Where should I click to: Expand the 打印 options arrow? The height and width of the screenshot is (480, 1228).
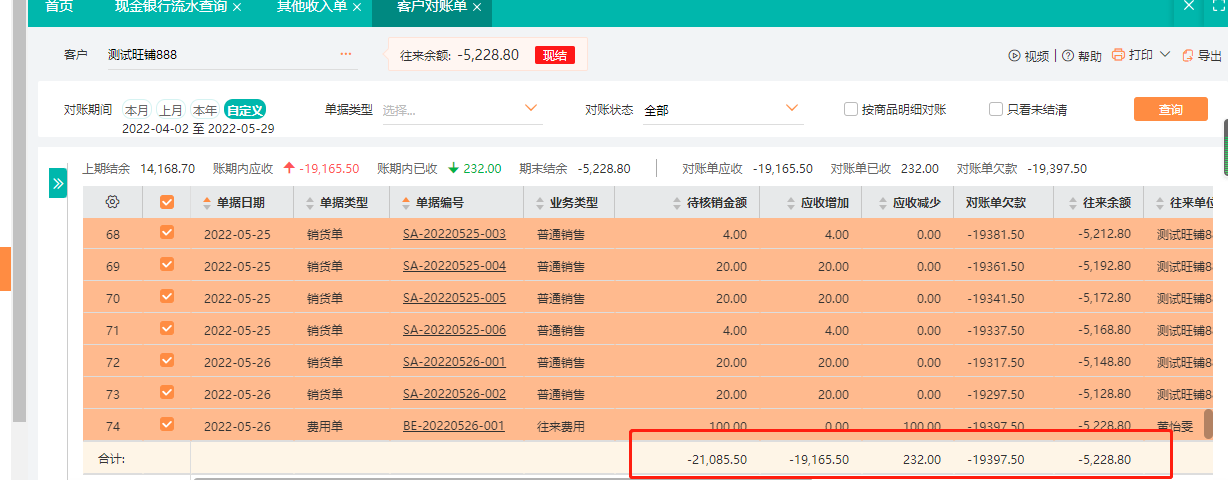1165,55
